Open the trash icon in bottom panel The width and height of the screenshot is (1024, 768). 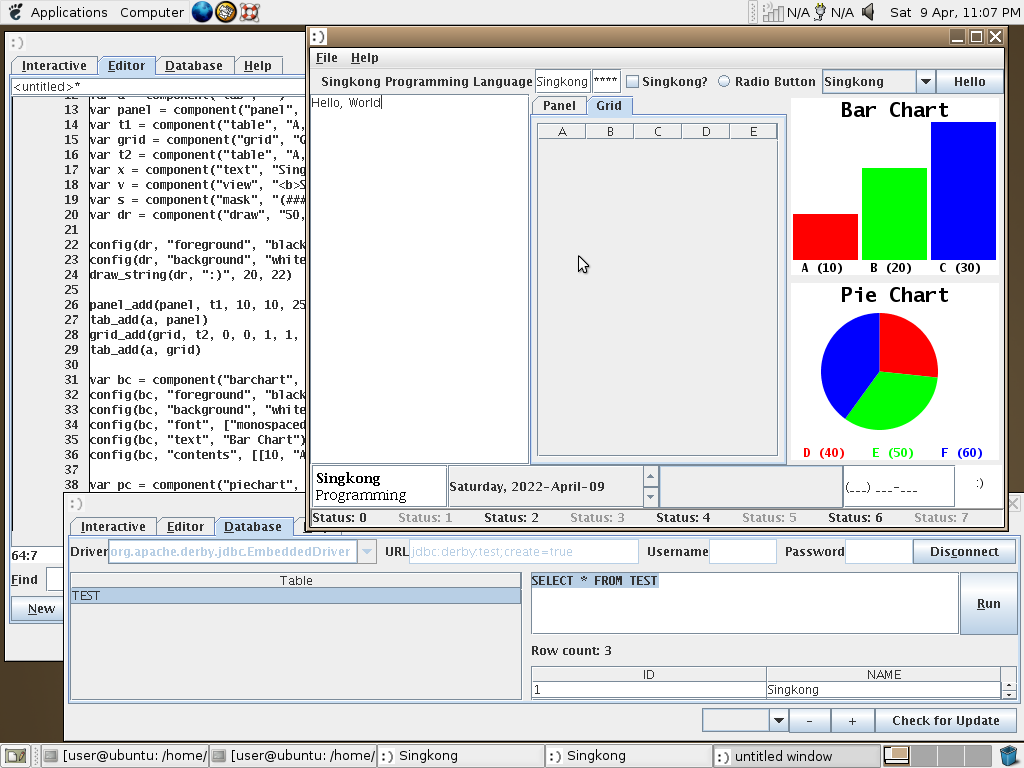(x=1009, y=755)
